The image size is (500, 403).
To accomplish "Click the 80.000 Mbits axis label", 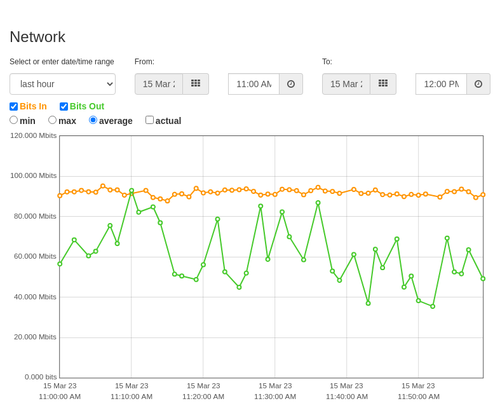I will (35, 216).
